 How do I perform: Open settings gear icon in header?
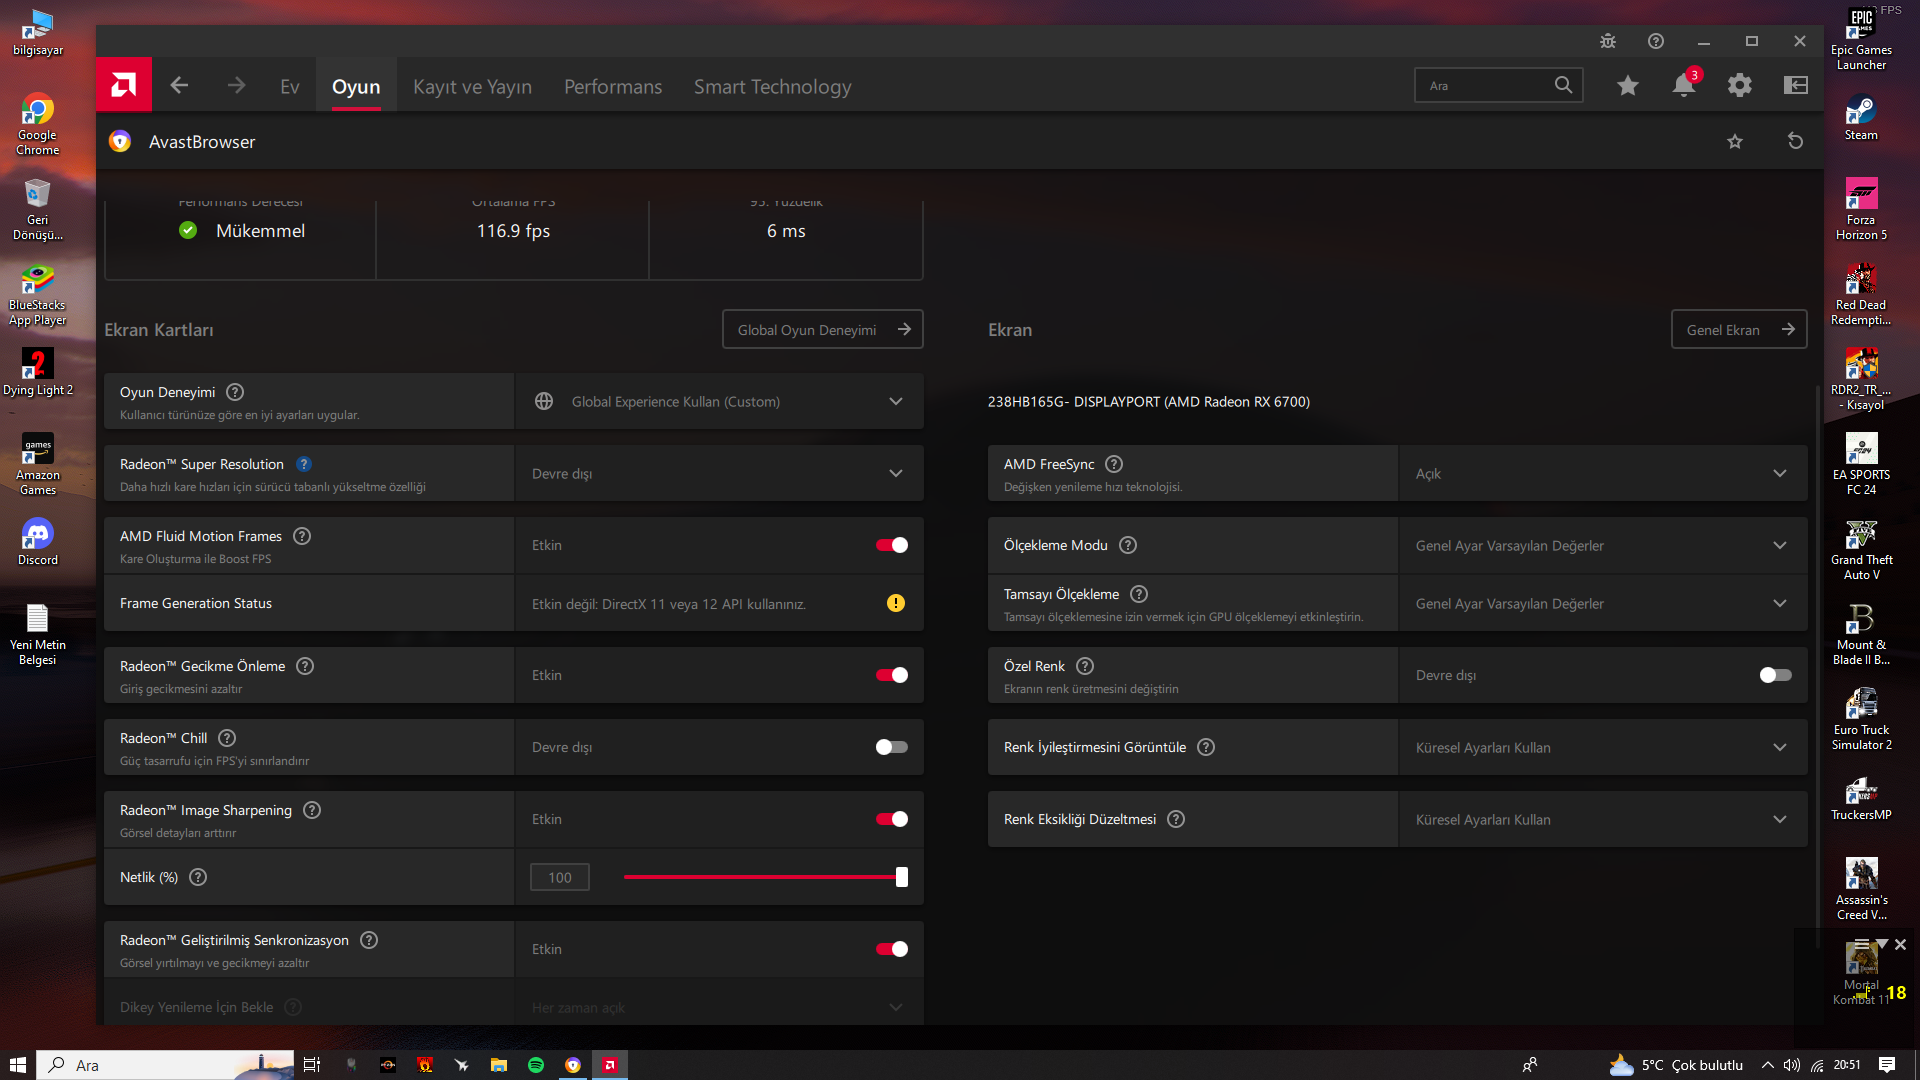point(1740,86)
